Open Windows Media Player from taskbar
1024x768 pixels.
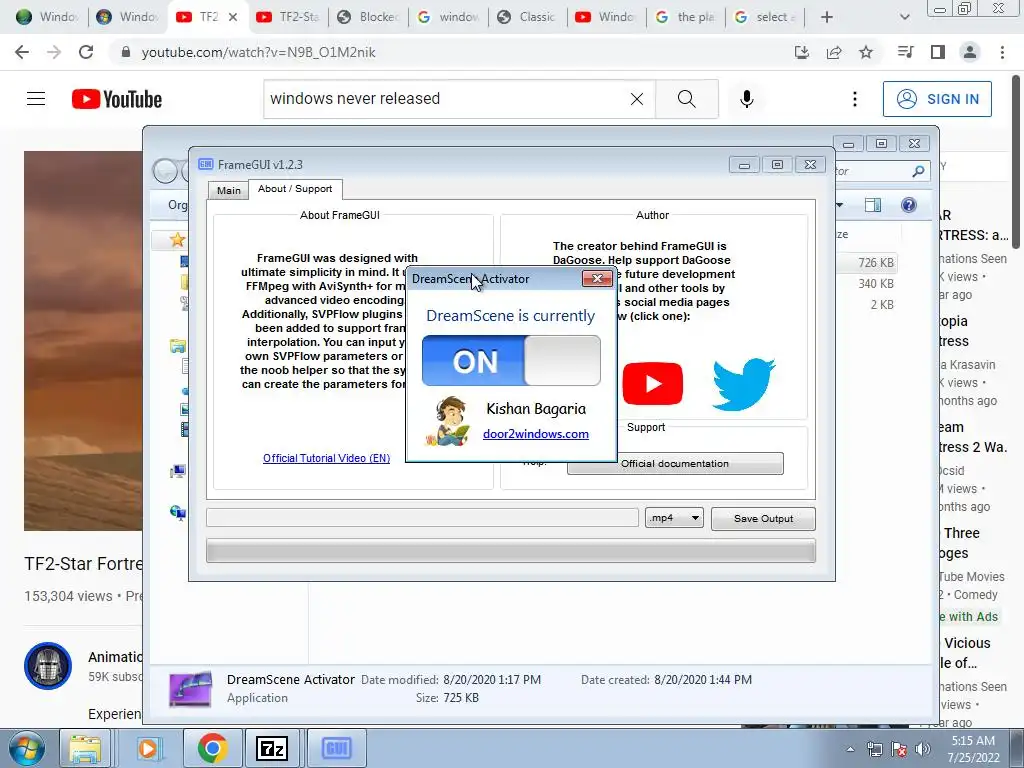148,748
